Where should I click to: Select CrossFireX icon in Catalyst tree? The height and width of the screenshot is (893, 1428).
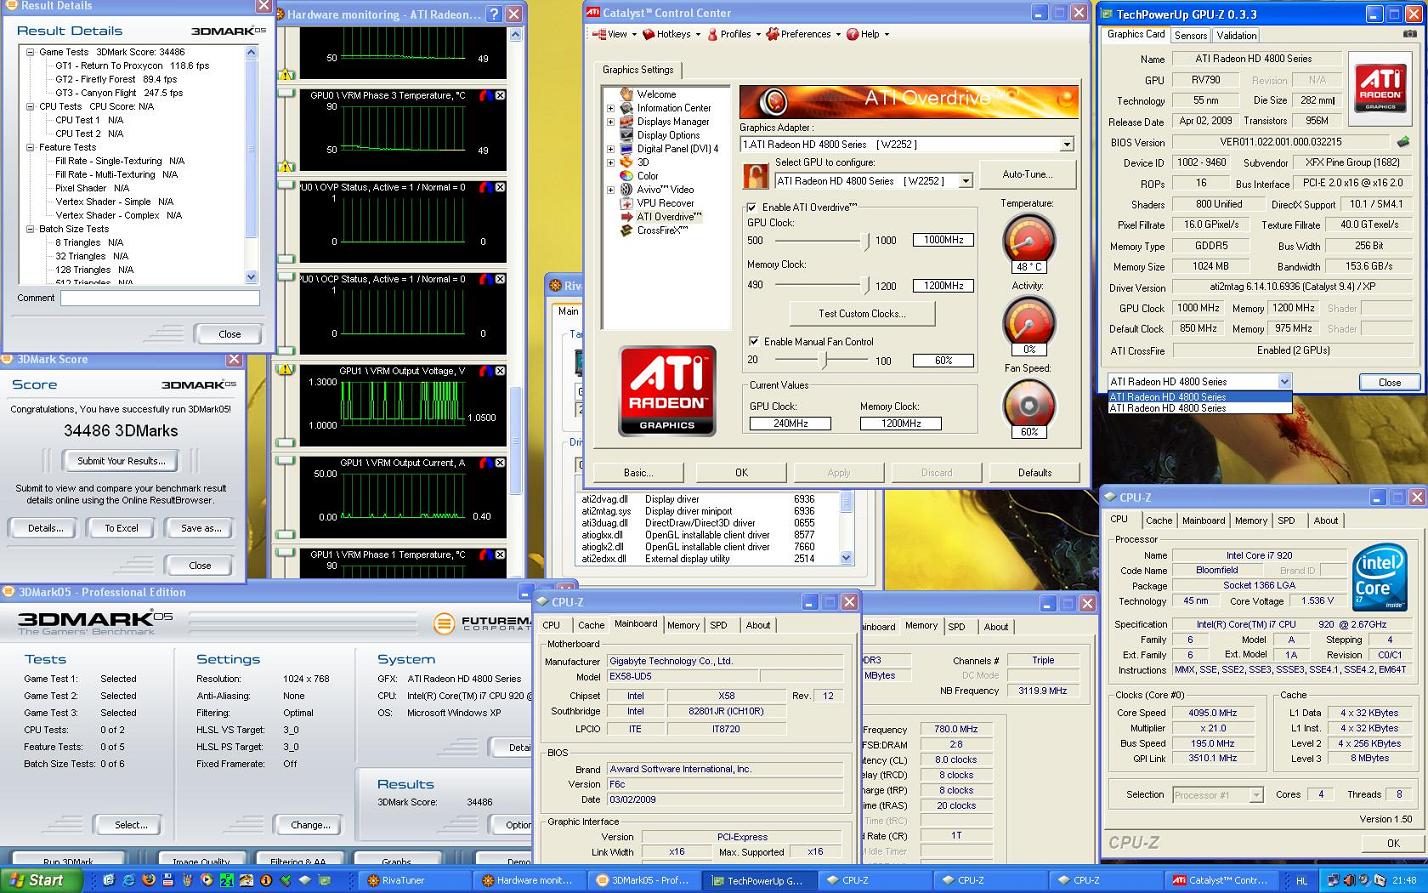pyautogui.click(x=626, y=230)
